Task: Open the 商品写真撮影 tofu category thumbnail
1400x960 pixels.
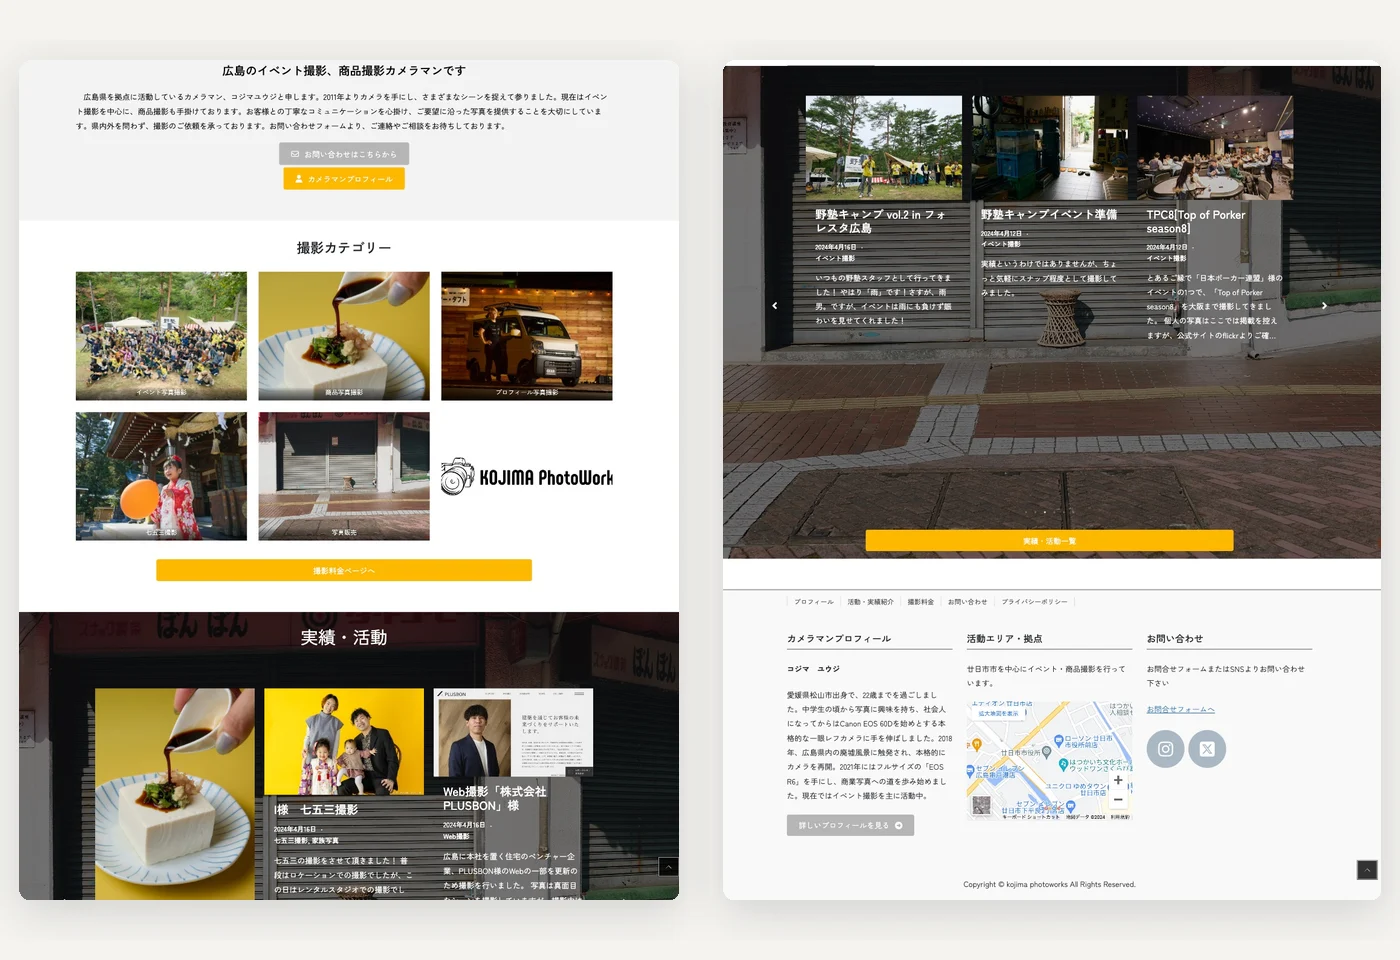Action: pyautogui.click(x=344, y=336)
